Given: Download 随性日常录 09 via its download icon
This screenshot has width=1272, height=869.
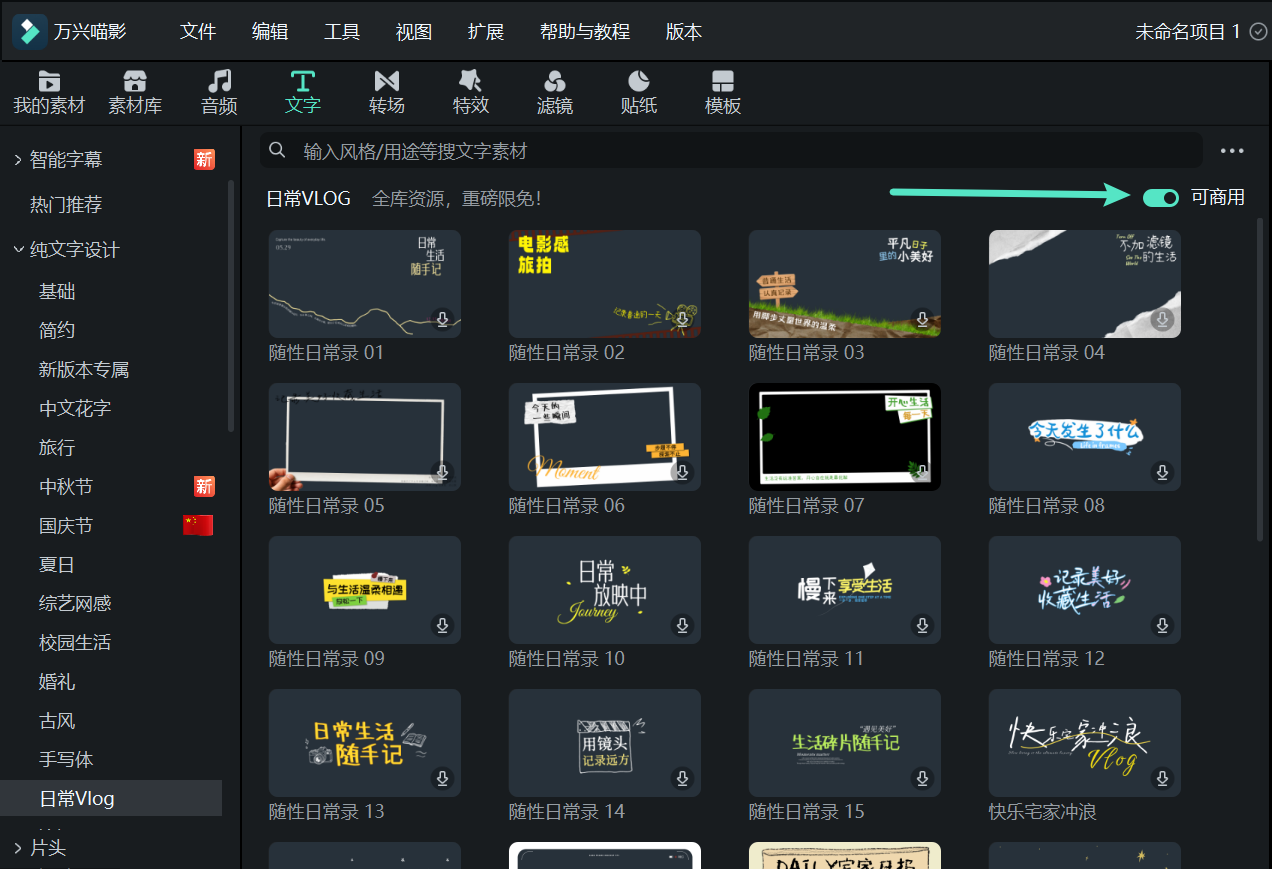Looking at the screenshot, I should click(443, 625).
